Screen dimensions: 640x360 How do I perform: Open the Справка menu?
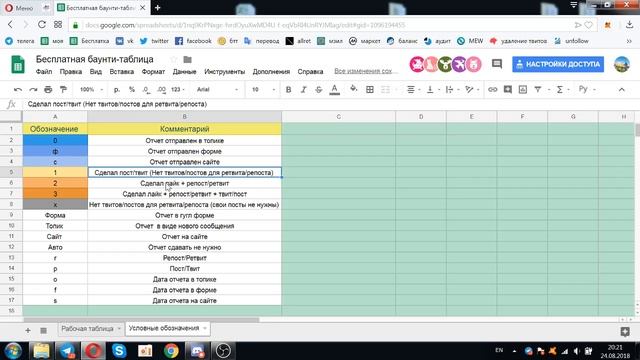coord(310,71)
